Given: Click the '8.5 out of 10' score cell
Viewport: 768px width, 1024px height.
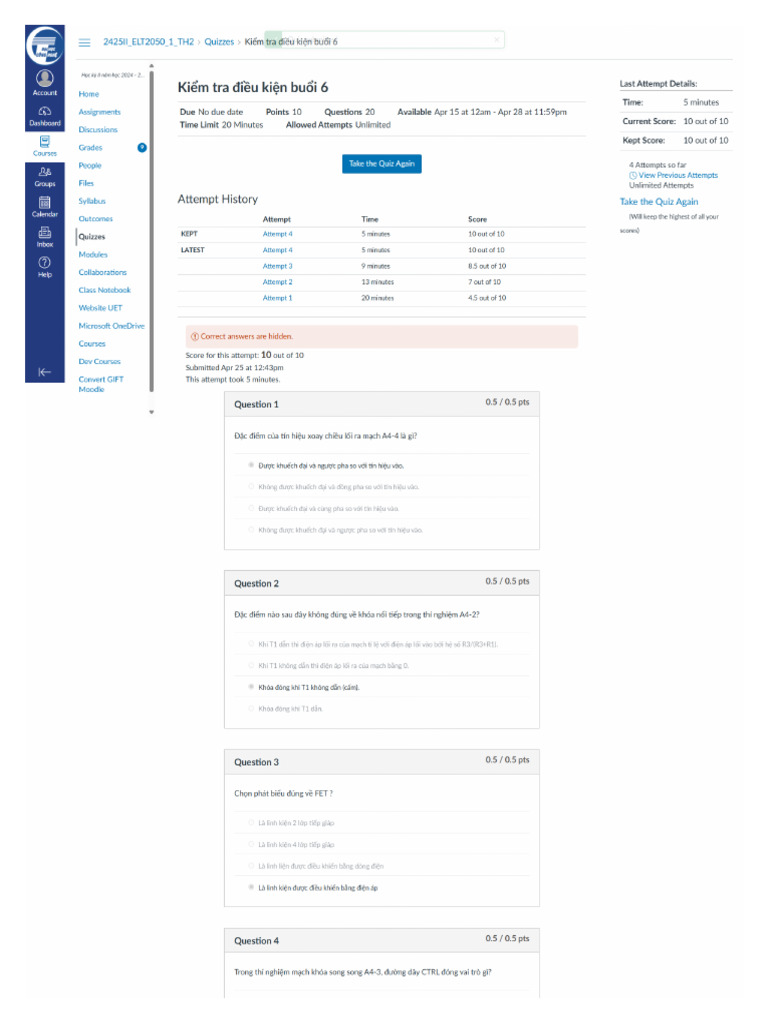Looking at the screenshot, I should tap(487, 266).
